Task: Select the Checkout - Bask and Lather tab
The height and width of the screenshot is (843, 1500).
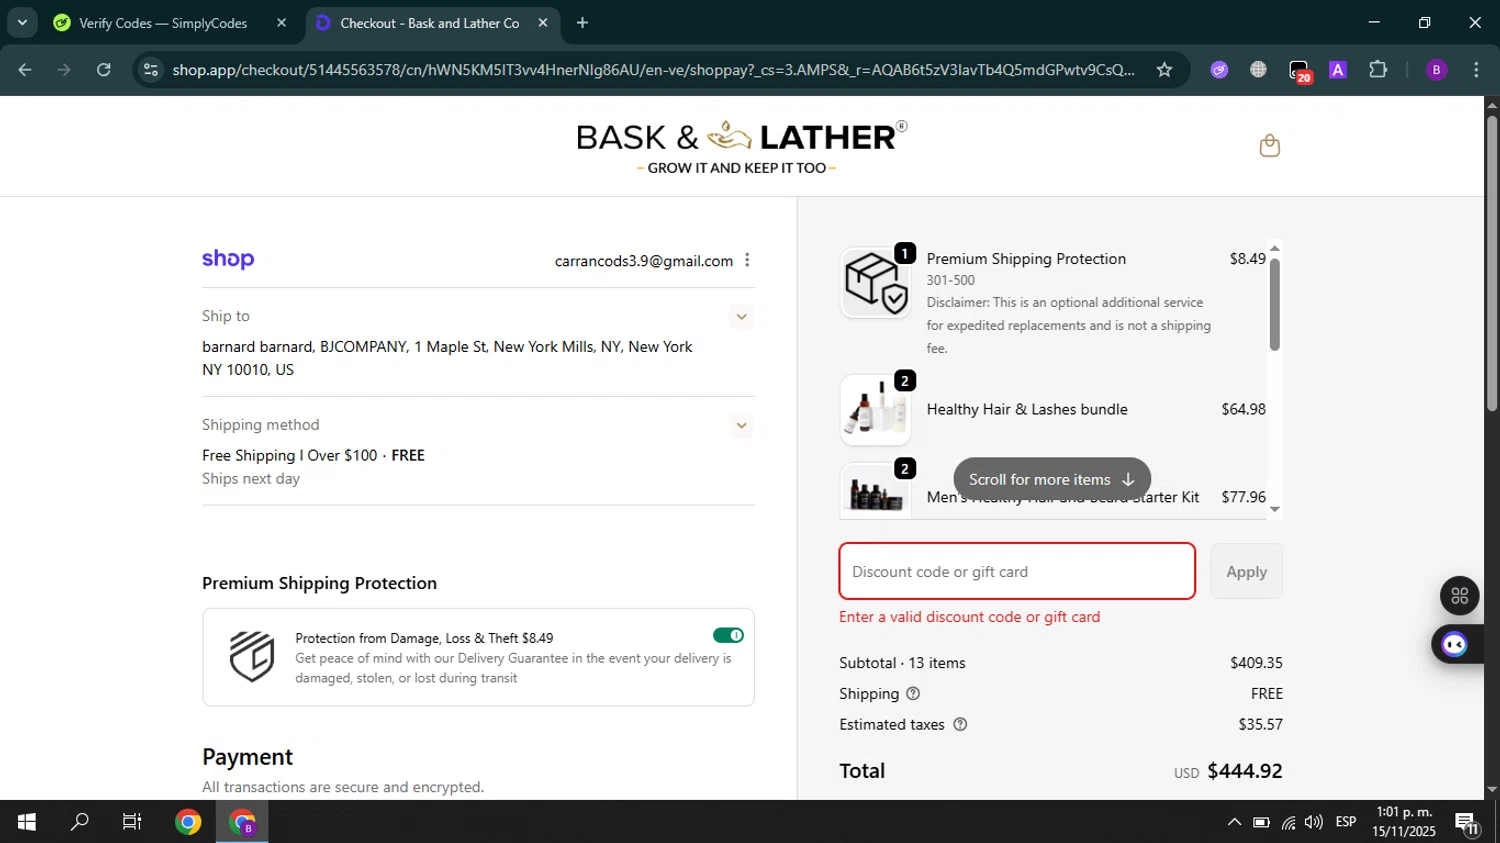Action: (x=431, y=23)
